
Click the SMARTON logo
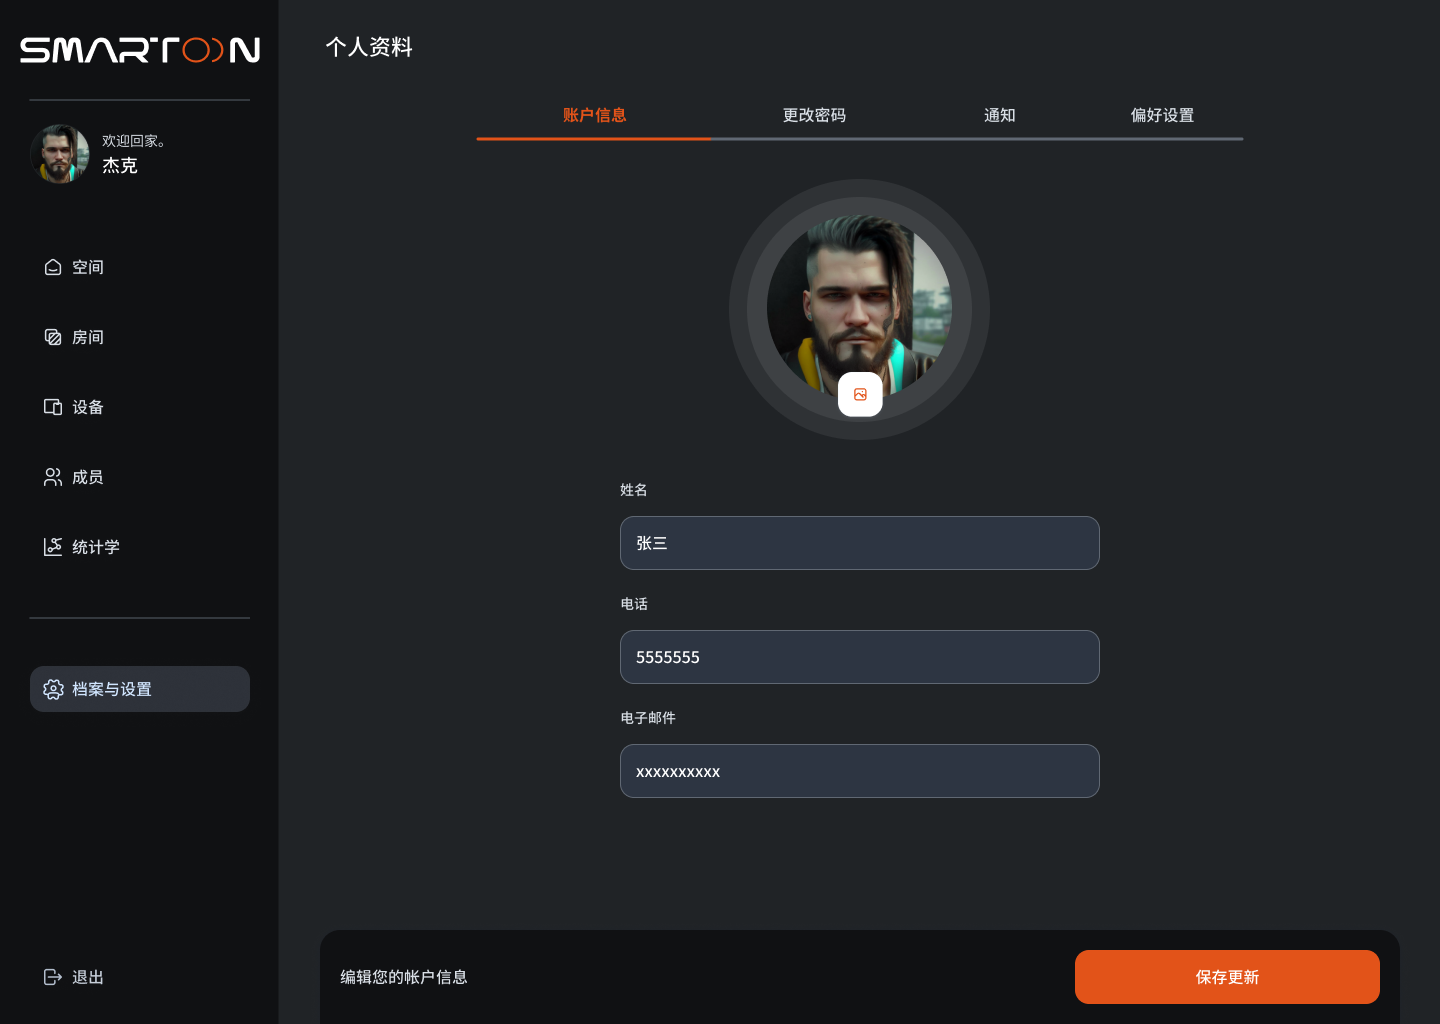click(x=140, y=50)
